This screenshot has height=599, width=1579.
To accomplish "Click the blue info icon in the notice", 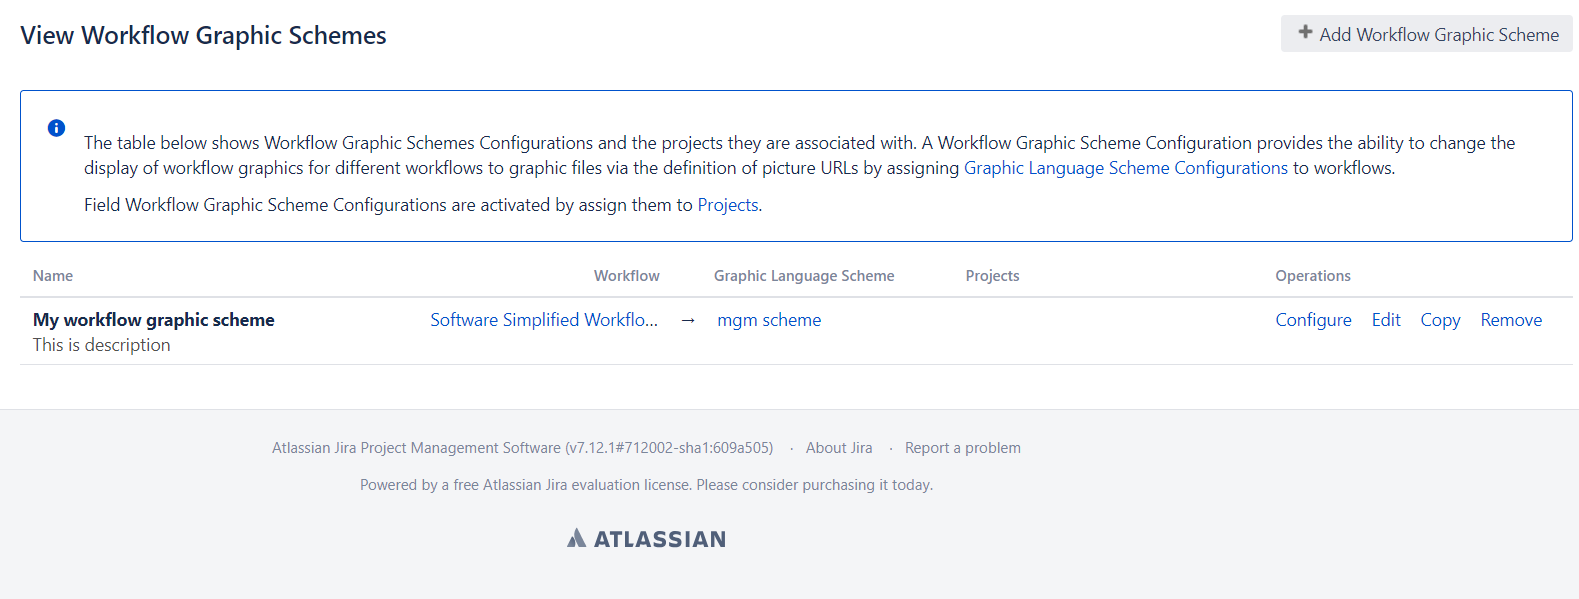I will (x=57, y=128).
